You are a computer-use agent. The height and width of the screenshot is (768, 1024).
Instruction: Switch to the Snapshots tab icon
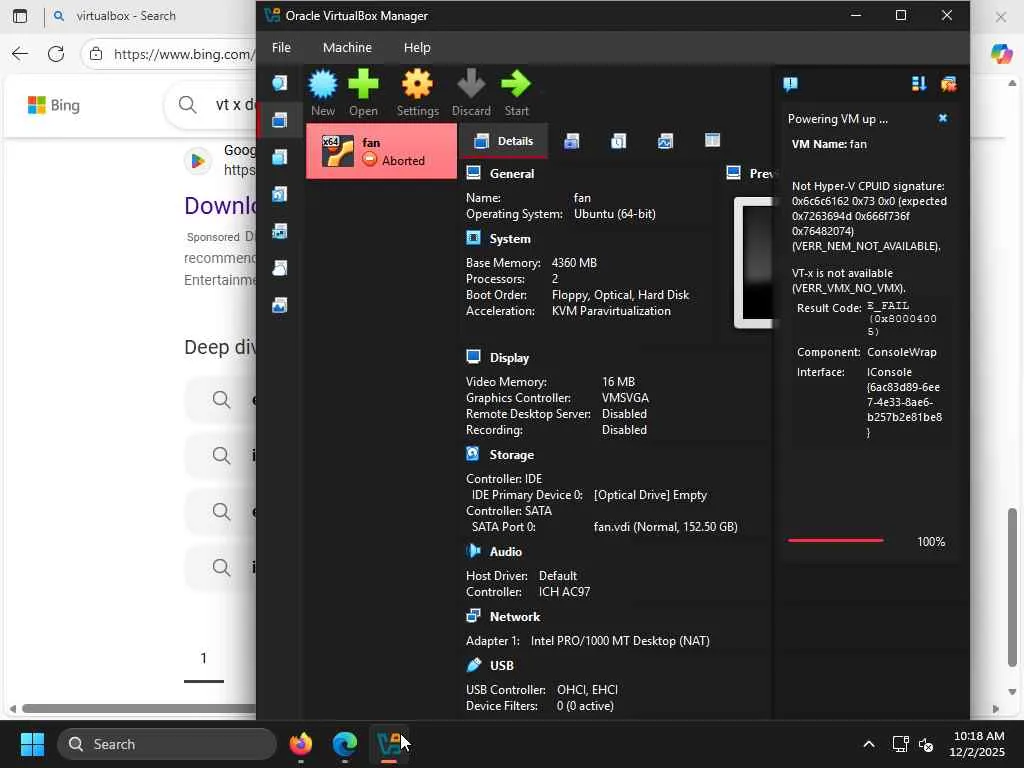pyautogui.click(x=571, y=141)
